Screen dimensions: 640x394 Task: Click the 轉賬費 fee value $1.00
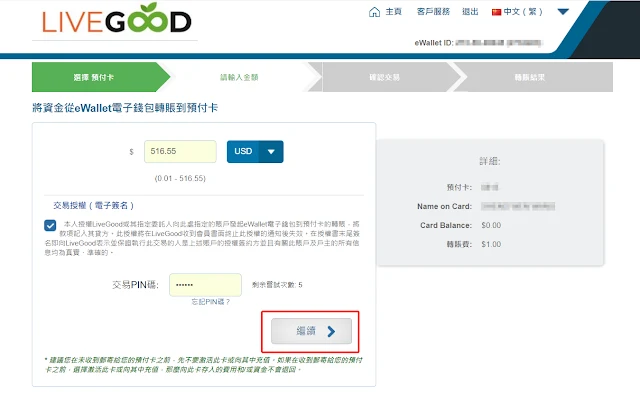point(491,244)
